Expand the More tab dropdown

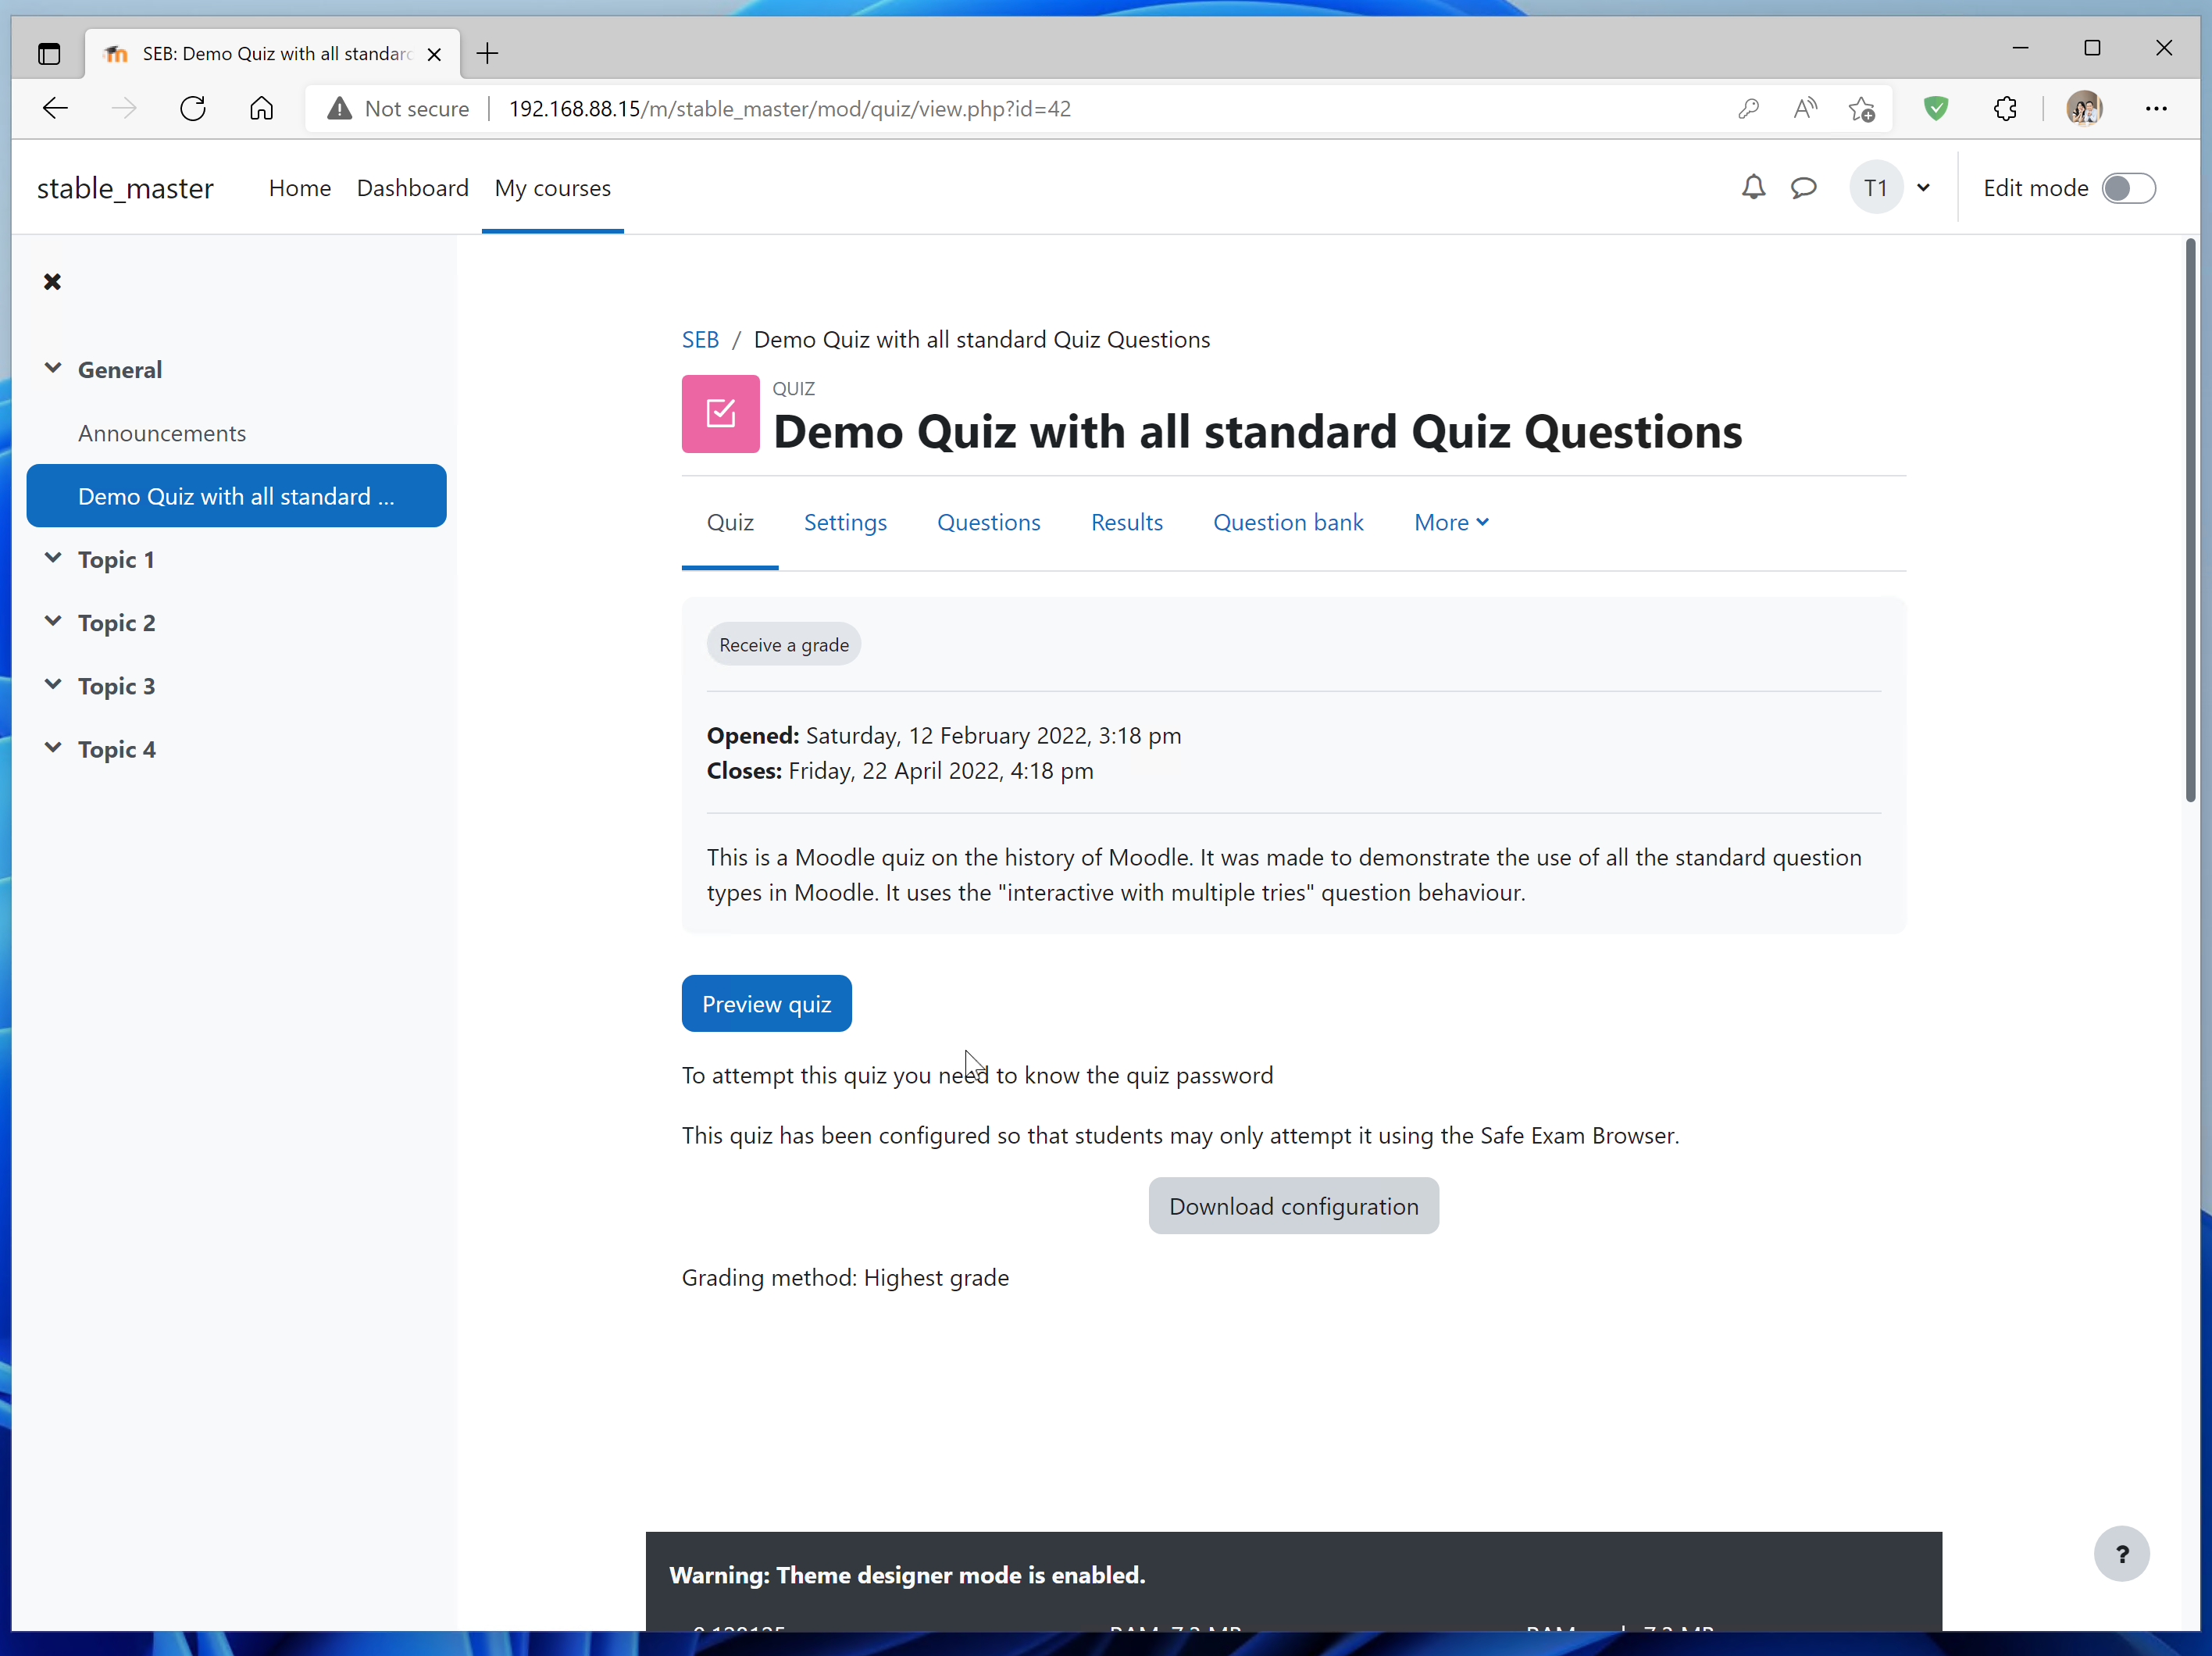[x=1451, y=522]
